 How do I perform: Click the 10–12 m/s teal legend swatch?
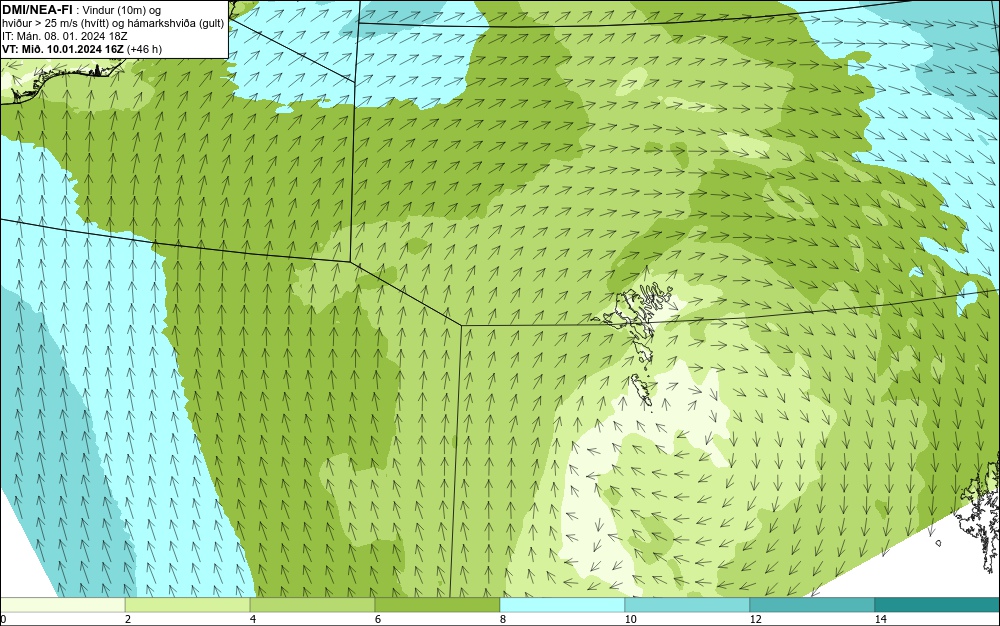688,605
